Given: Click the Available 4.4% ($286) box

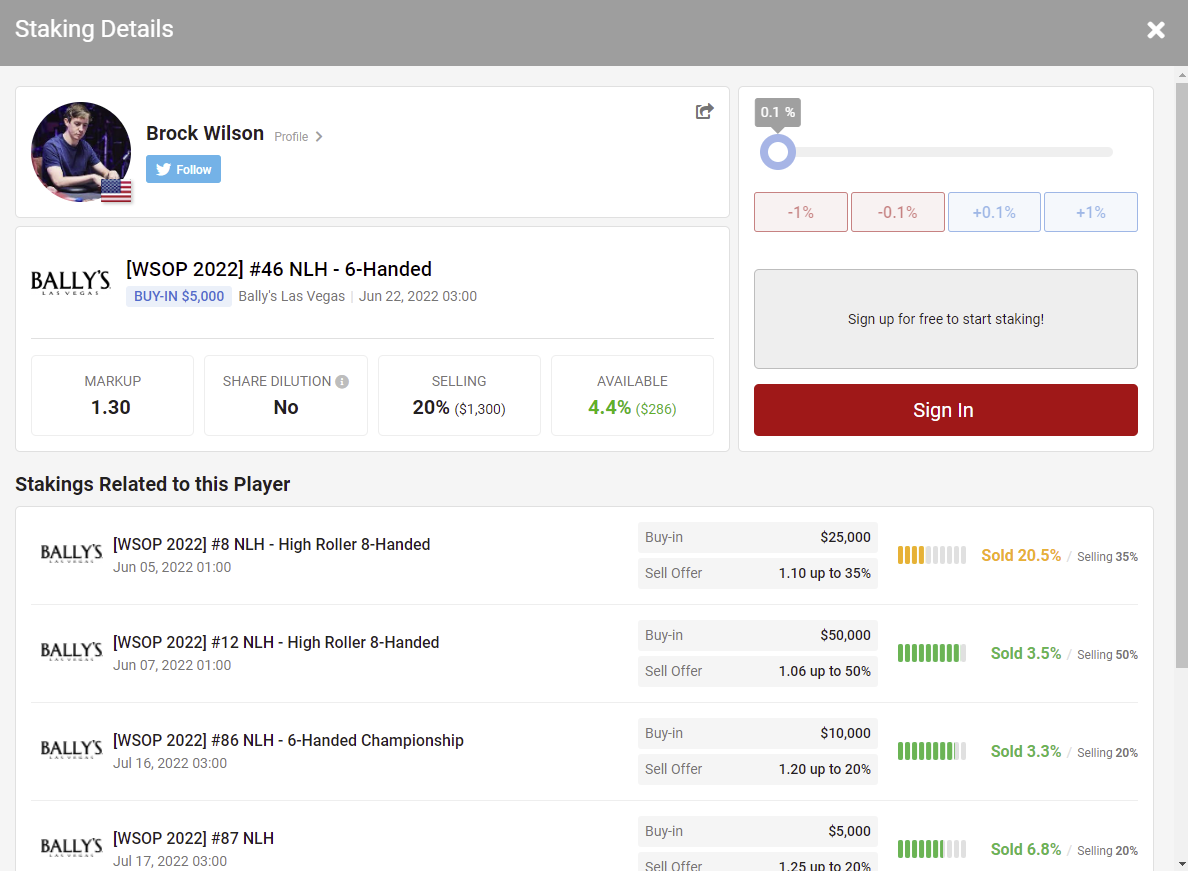Looking at the screenshot, I should (x=633, y=395).
